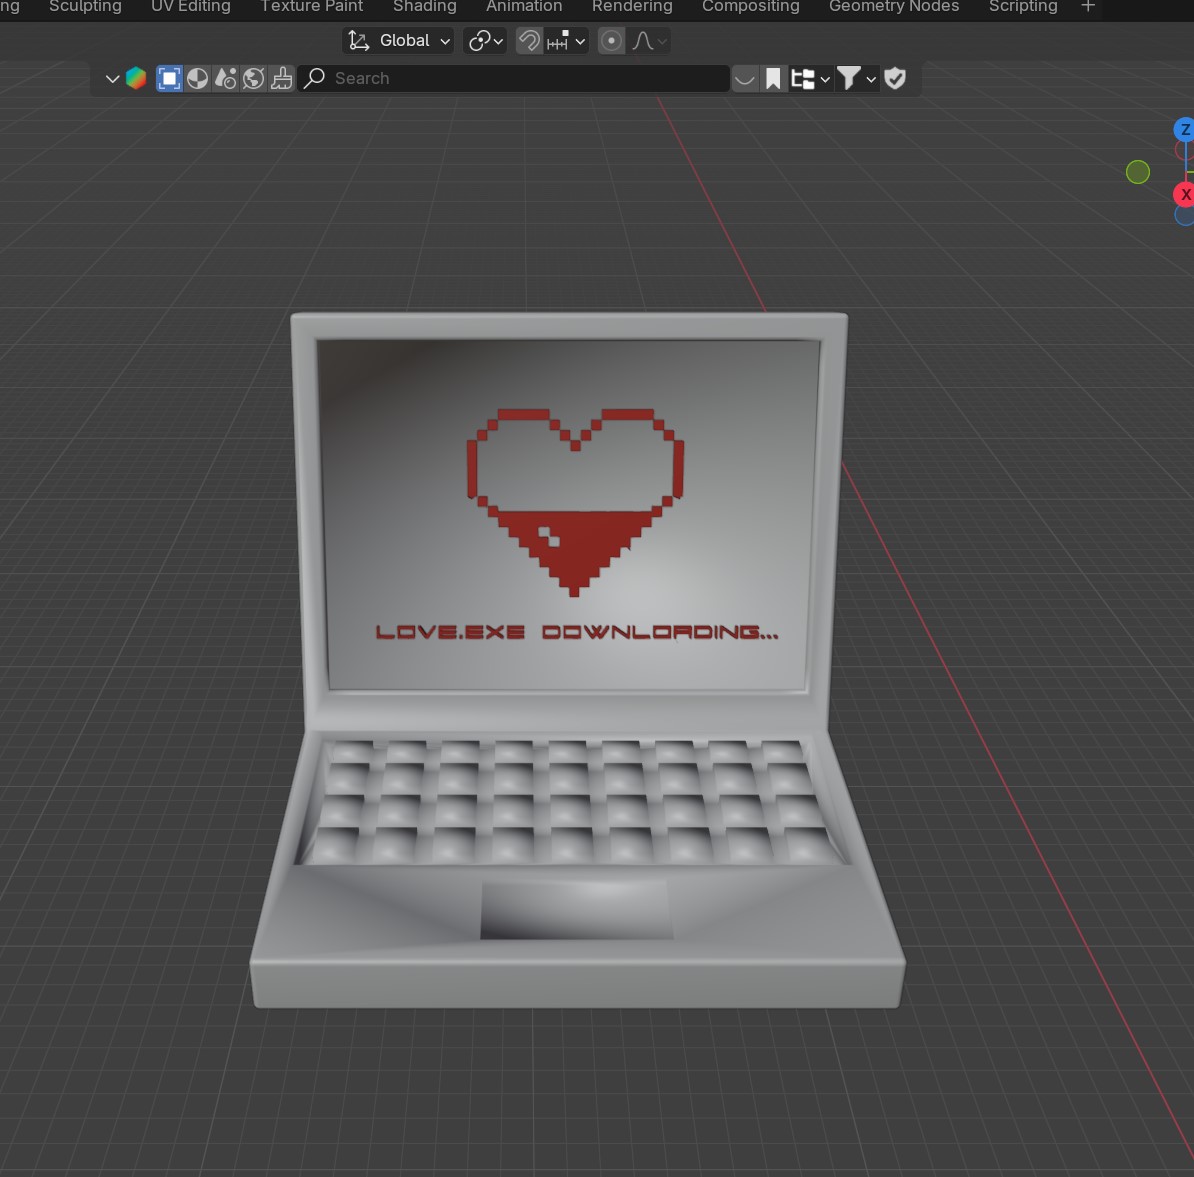Switch to the Texture Paint workspace

pyautogui.click(x=311, y=7)
